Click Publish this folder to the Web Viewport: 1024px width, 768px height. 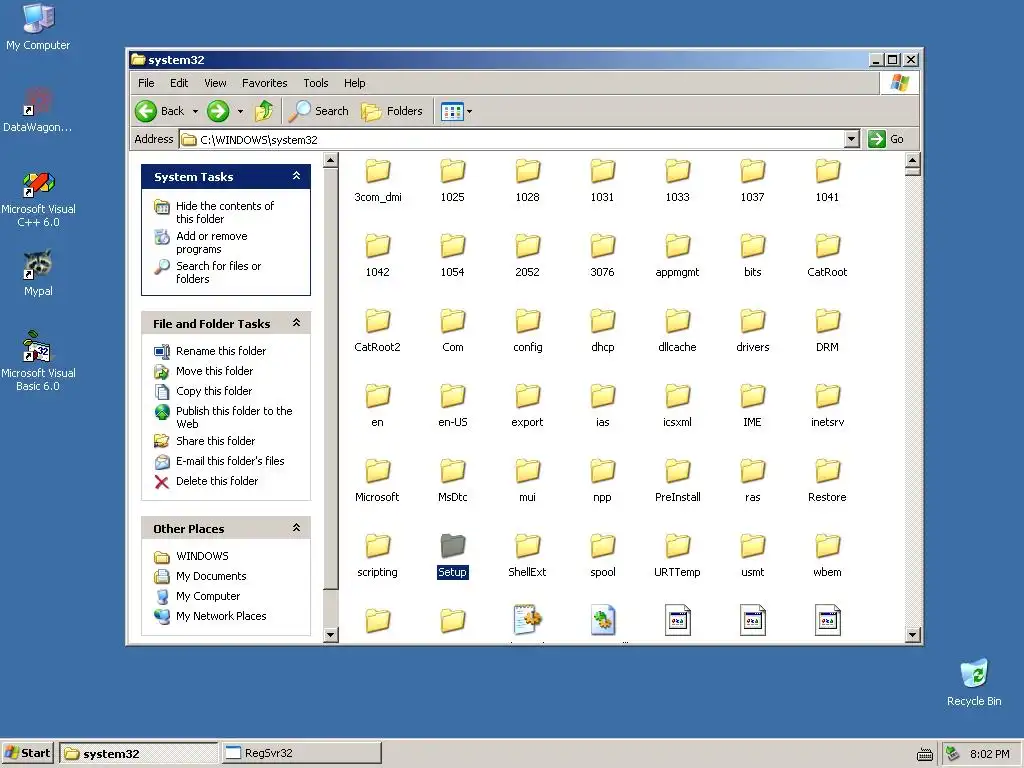tap(234, 417)
